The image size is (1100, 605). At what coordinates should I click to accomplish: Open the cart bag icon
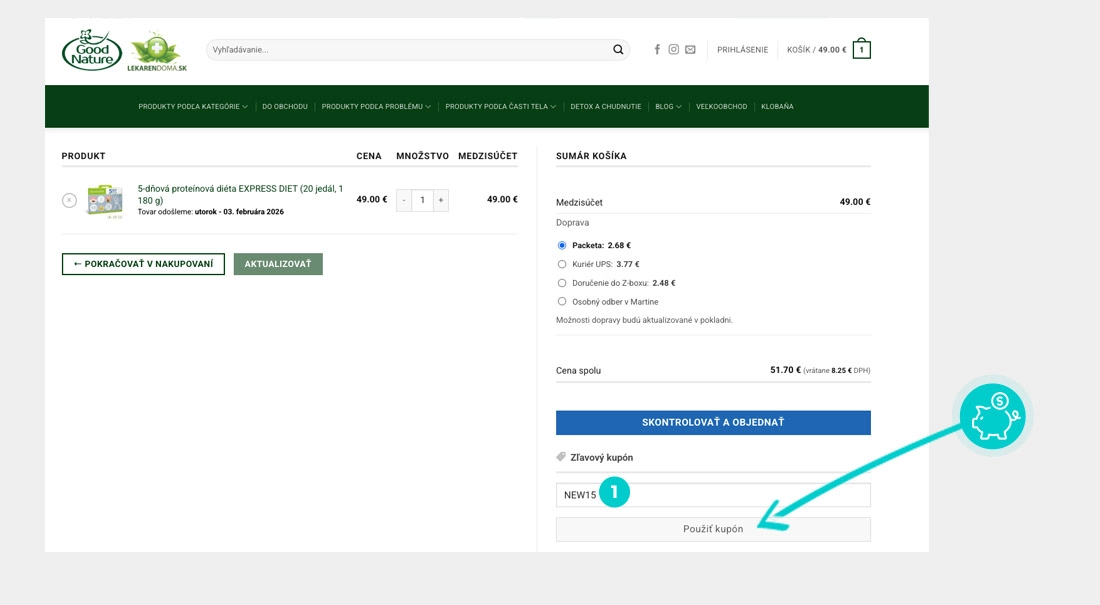coord(861,49)
